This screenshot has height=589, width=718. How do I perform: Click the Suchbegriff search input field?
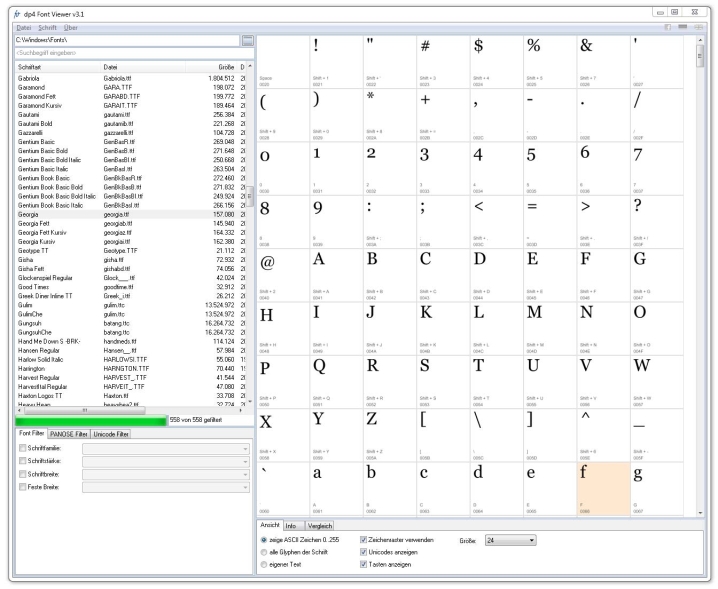pyautogui.click(x=120, y=51)
